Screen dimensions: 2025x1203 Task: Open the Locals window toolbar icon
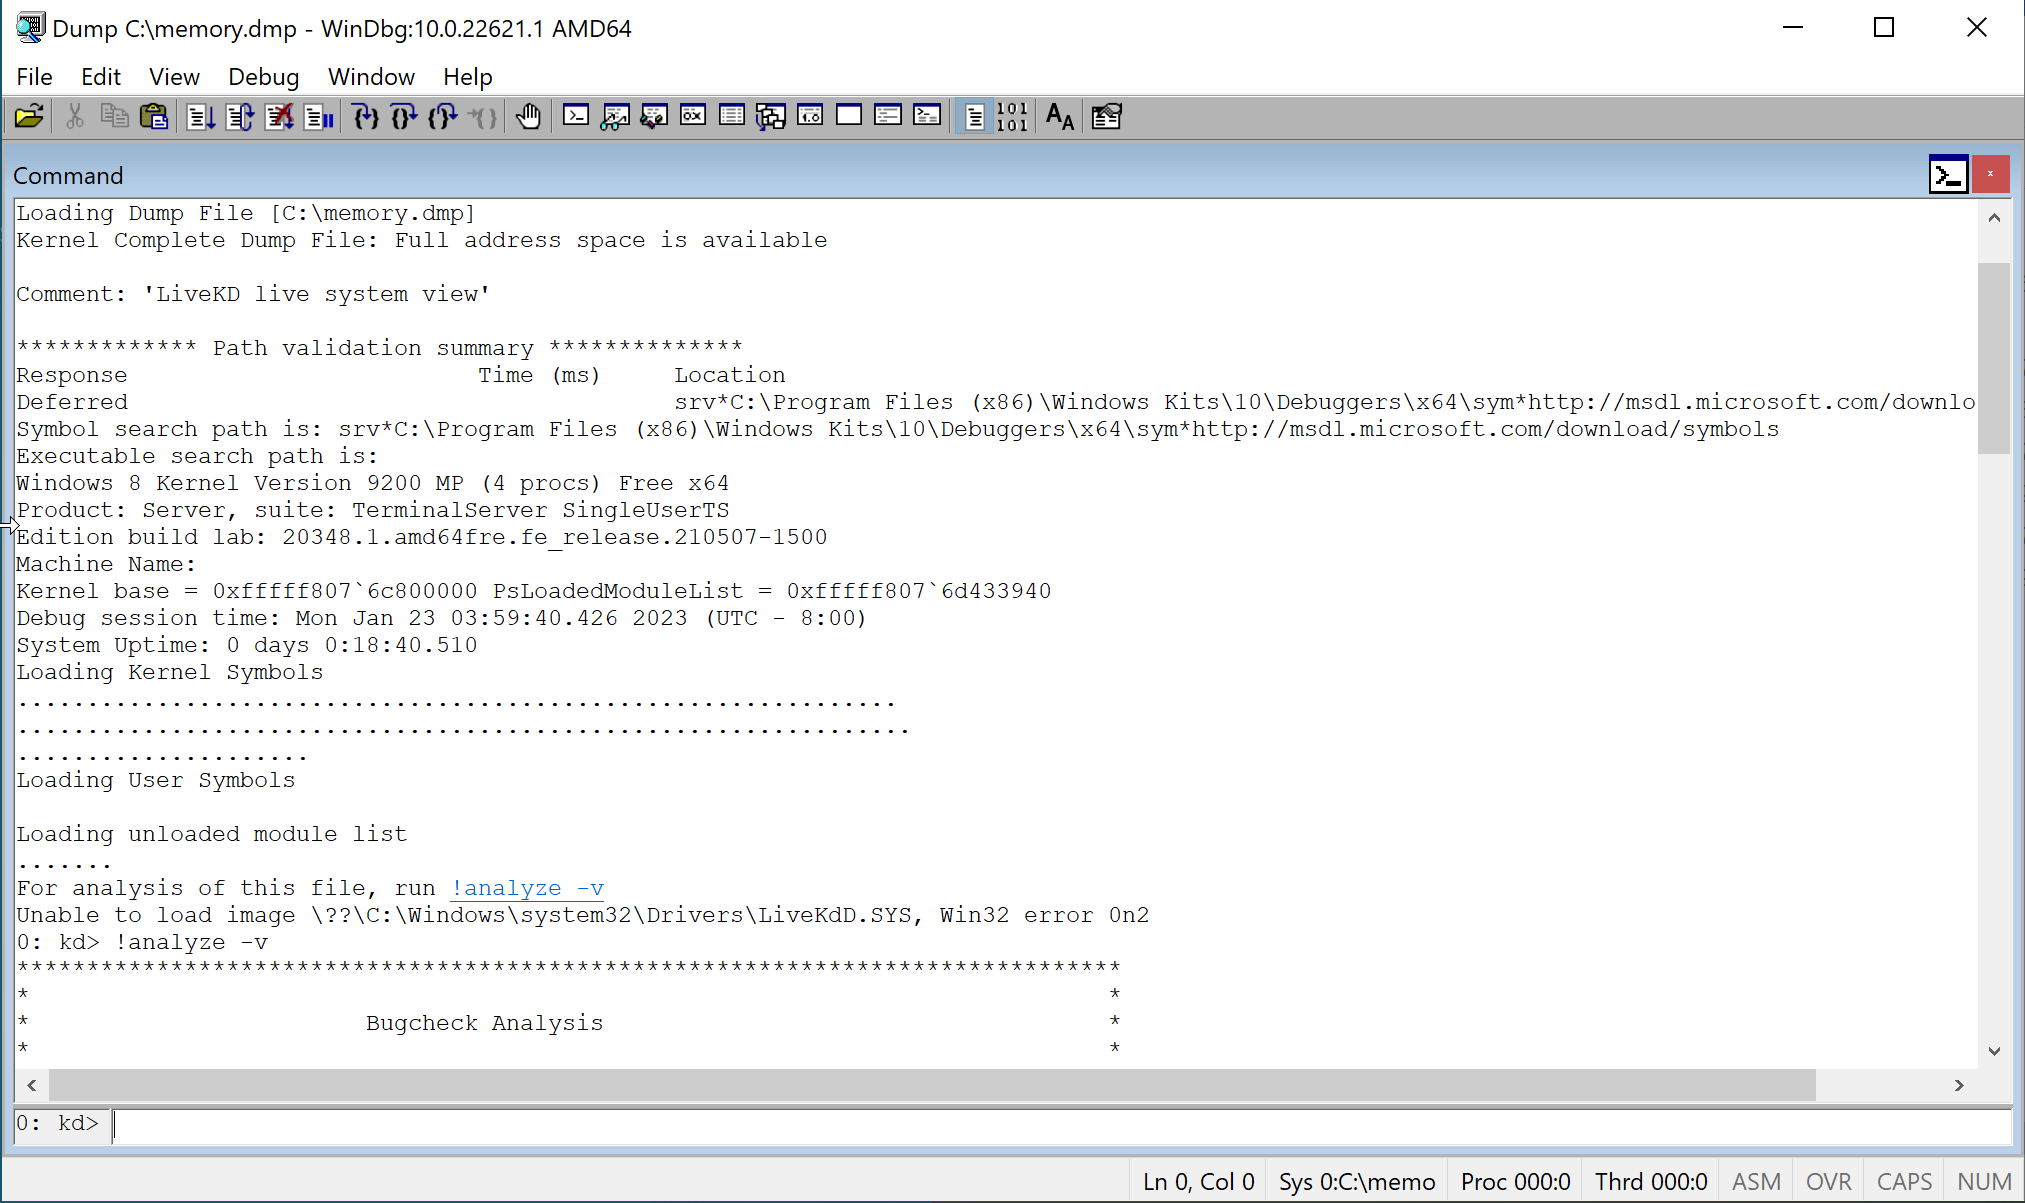pos(654,117)
